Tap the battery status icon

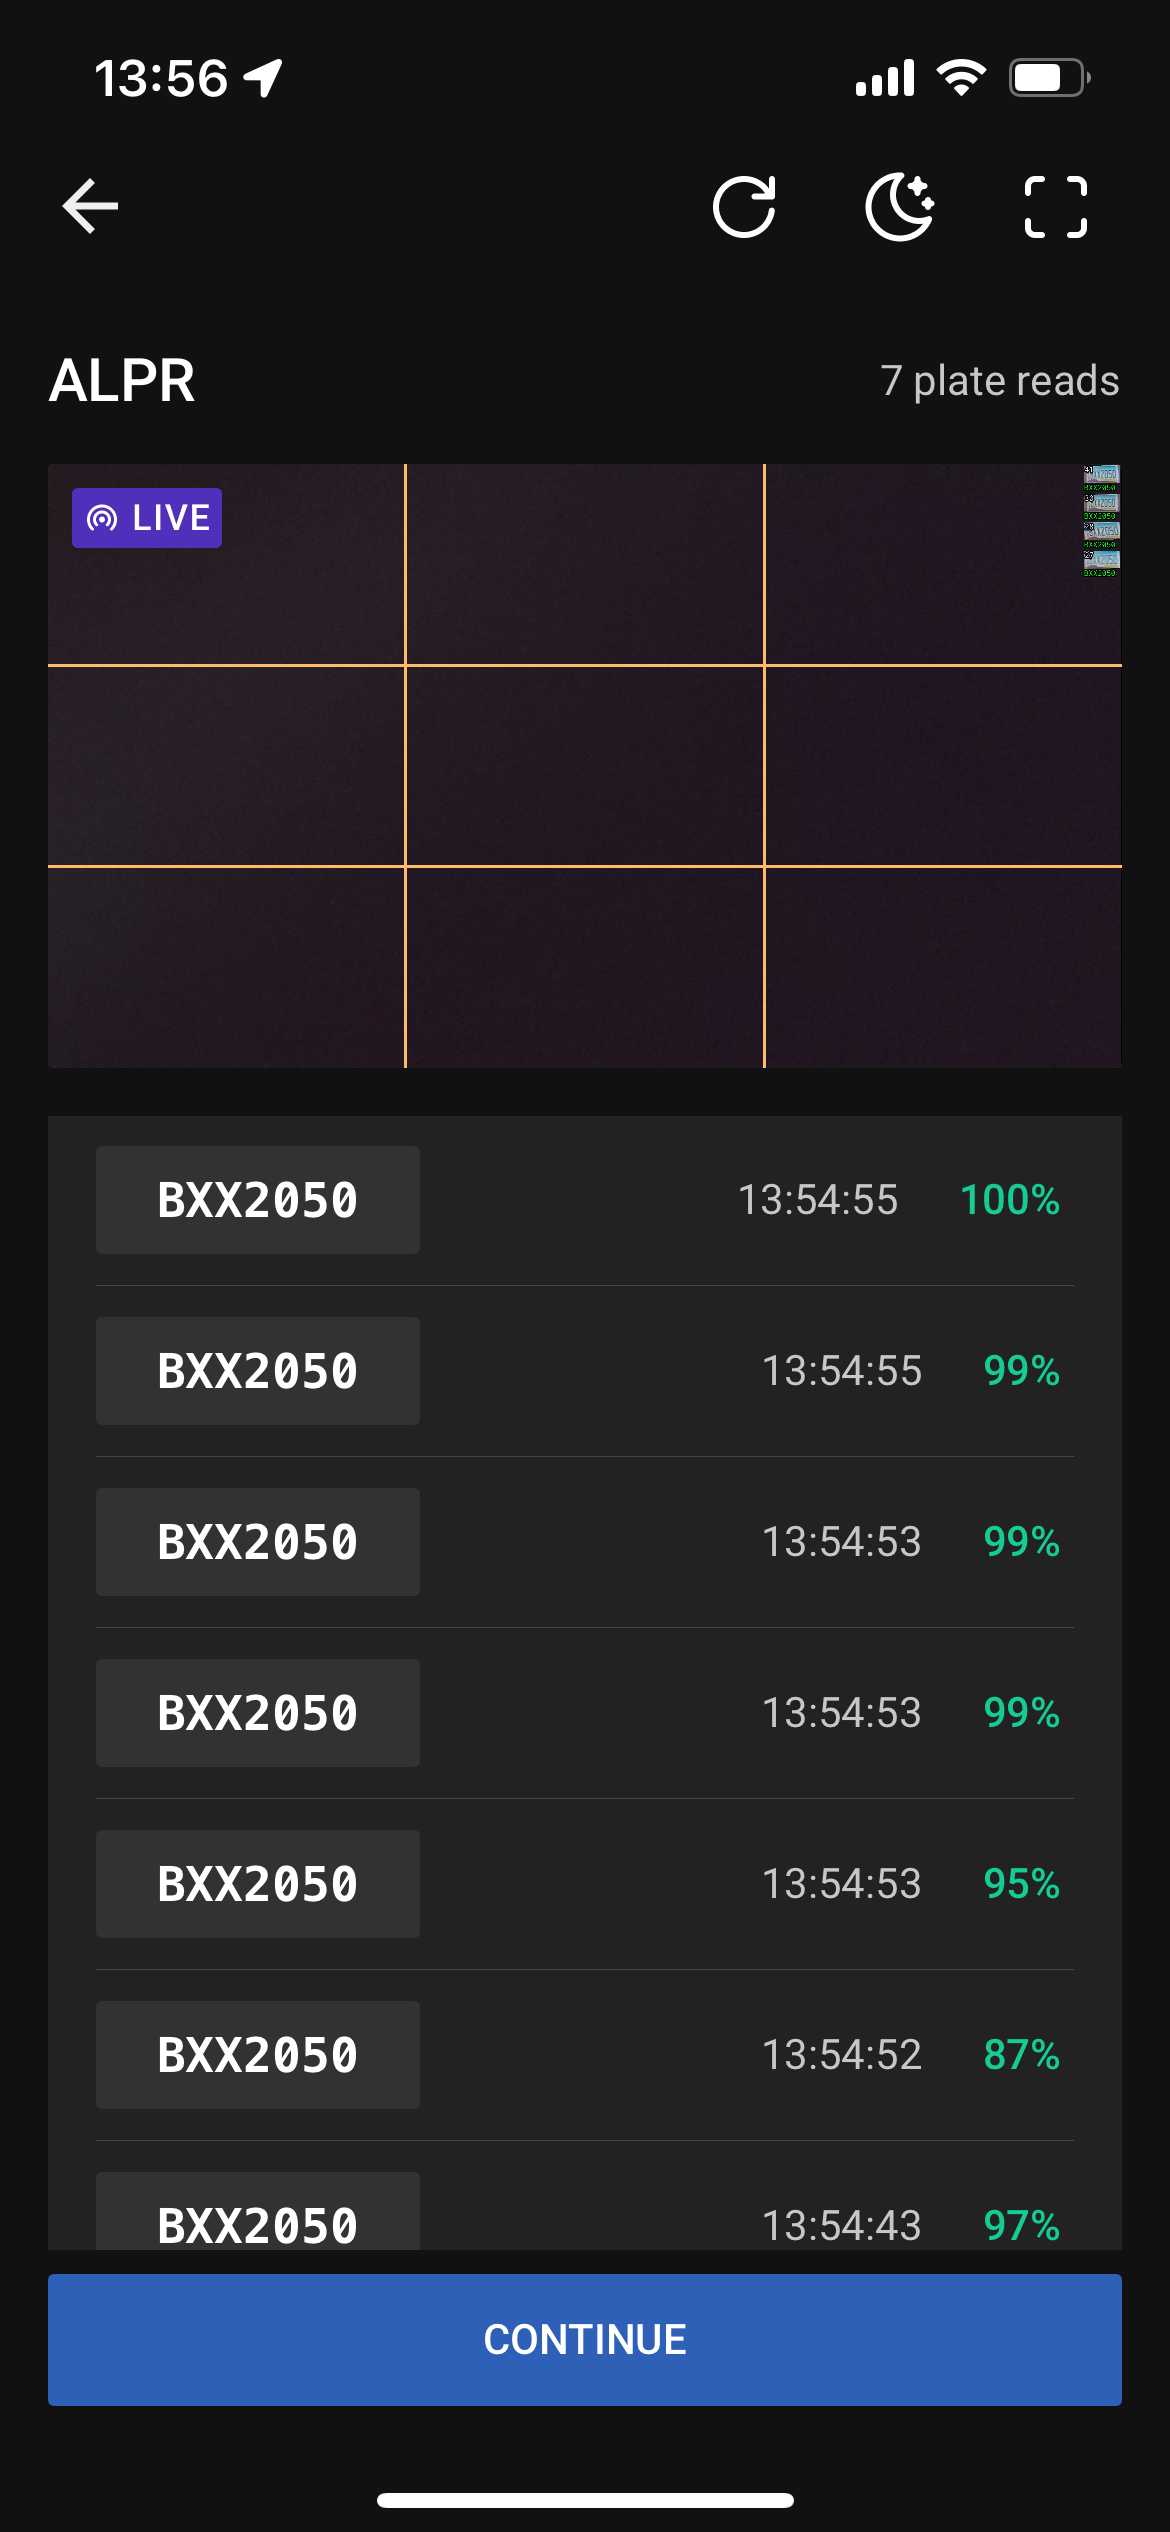click(x=1048, y=77)
